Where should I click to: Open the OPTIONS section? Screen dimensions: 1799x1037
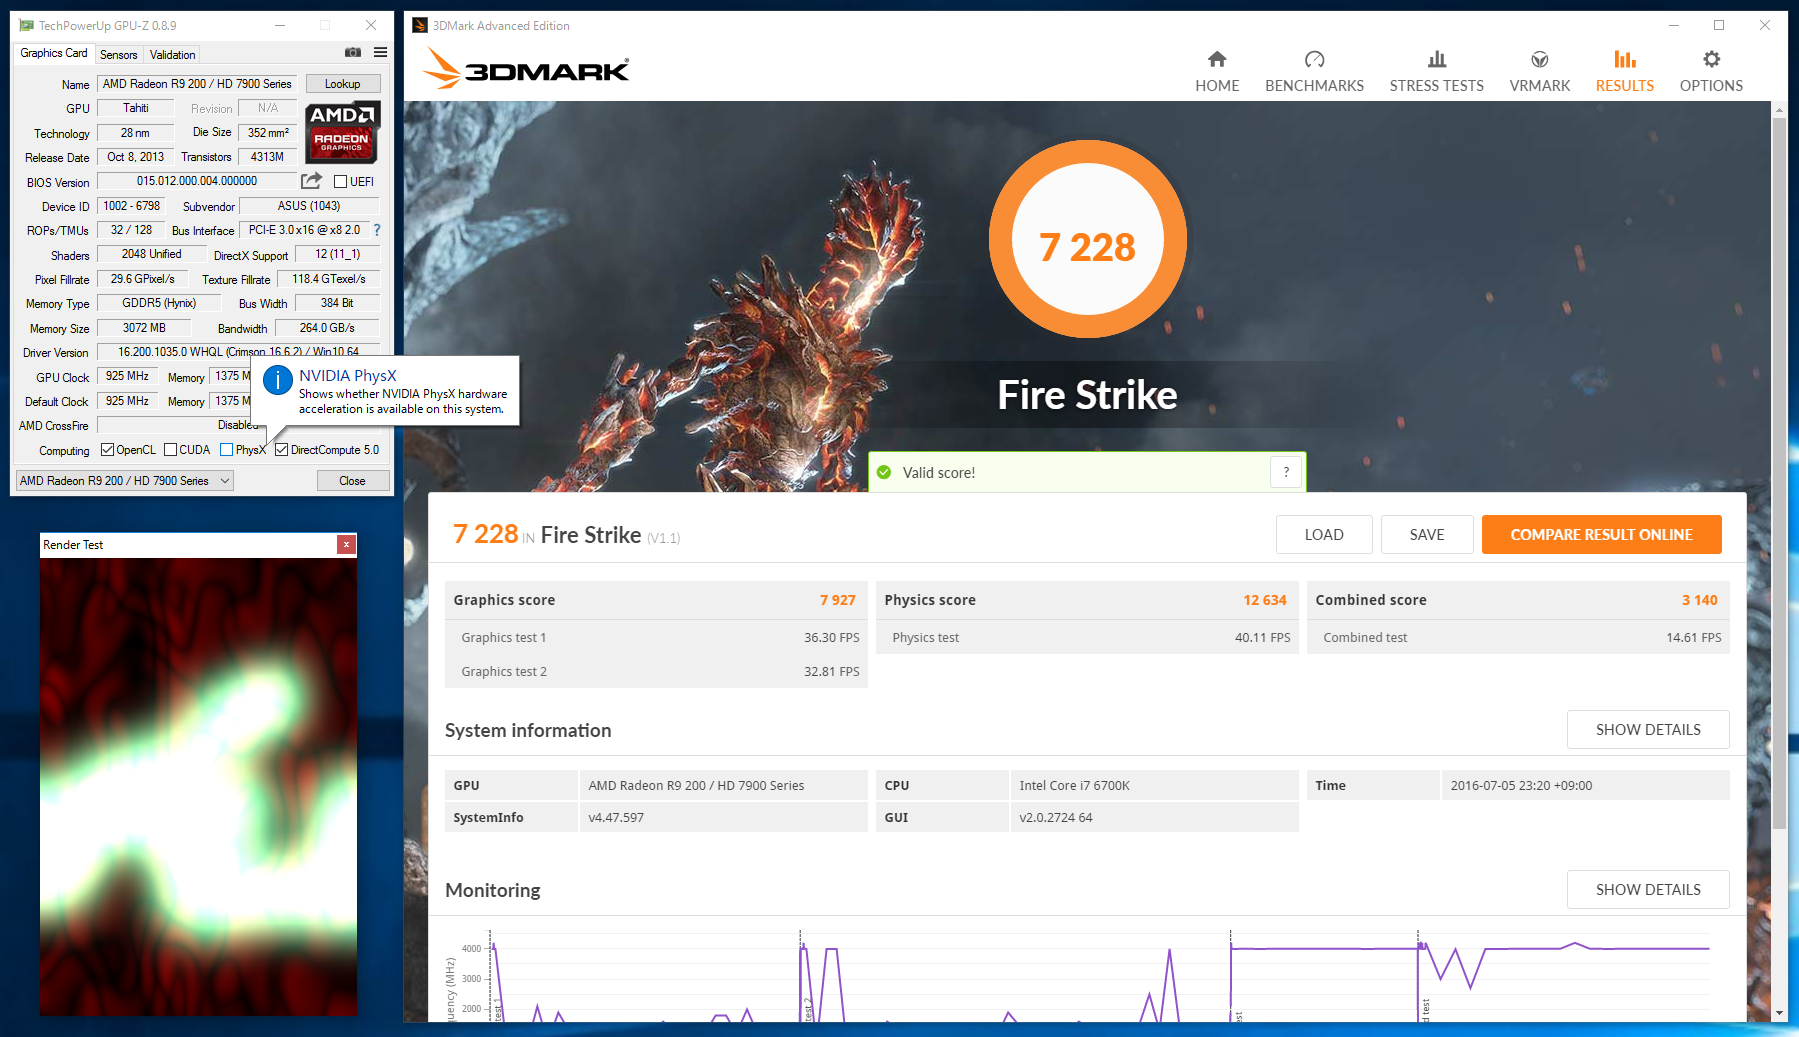click(x=1711, y=72)
